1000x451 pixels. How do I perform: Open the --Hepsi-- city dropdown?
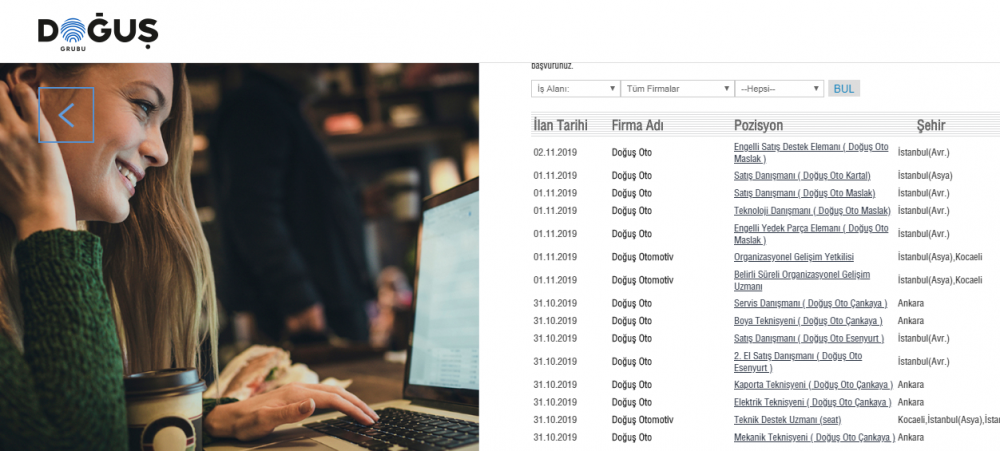coord(779,89)
